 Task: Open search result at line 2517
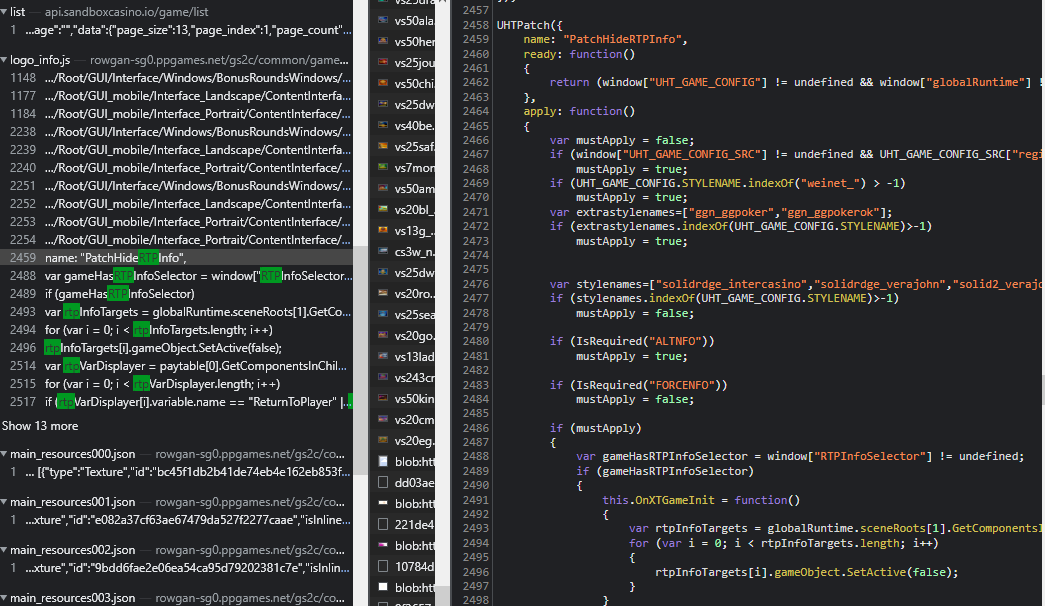click(180, 402)
